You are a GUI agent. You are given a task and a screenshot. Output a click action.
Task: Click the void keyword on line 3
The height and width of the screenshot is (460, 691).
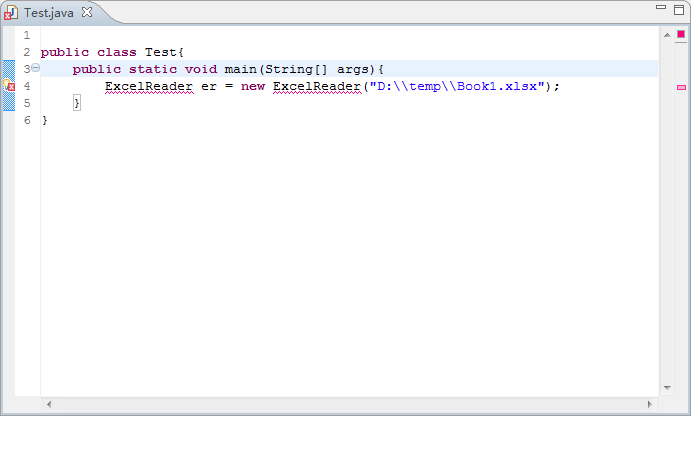[x=201, y=69]
